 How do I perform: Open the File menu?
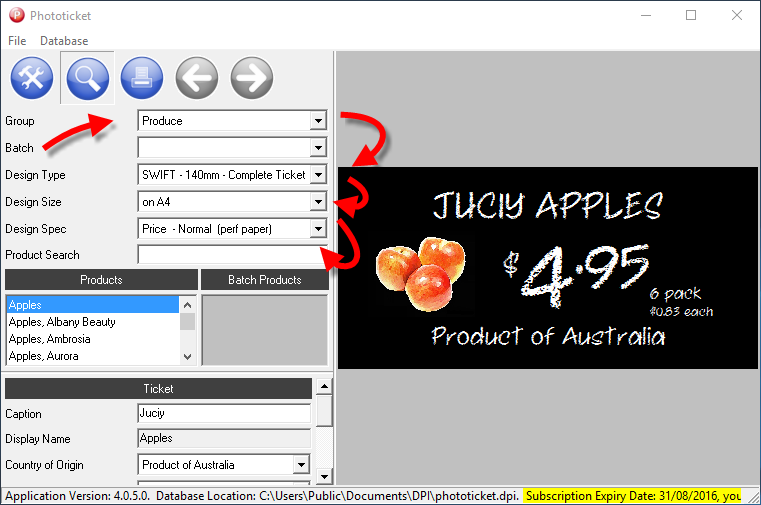coord(17,41)
